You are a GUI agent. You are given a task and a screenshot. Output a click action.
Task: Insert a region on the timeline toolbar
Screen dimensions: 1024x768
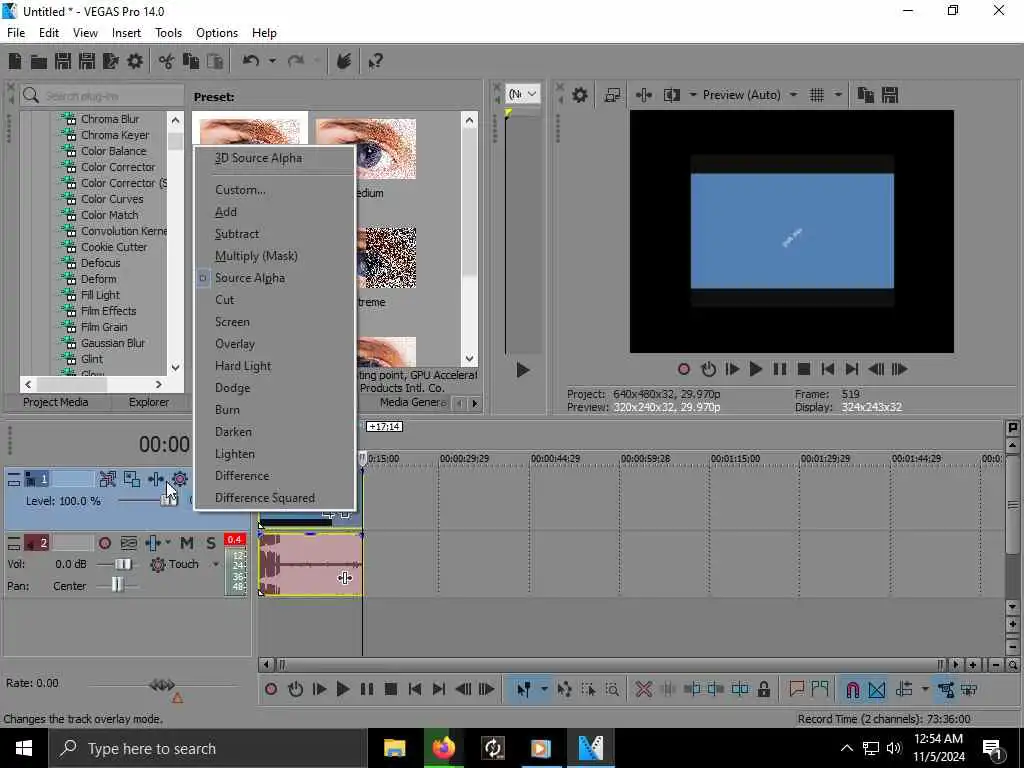point(820,689)
